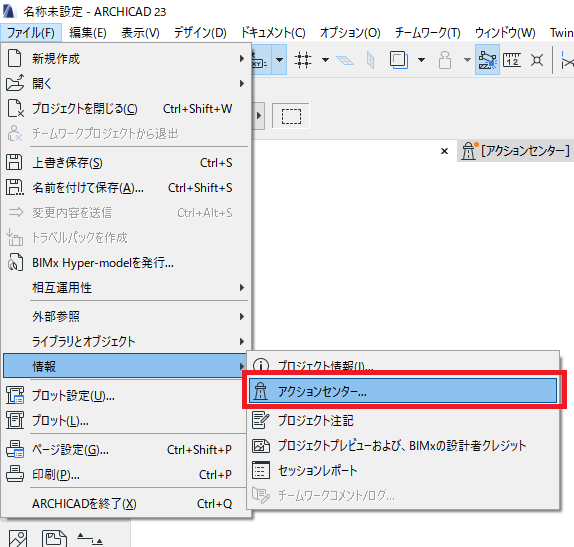Screen dimensions: 574x547
Task: Click the floppy disk icon beside 上書き保存
Action: click(14, 163)
